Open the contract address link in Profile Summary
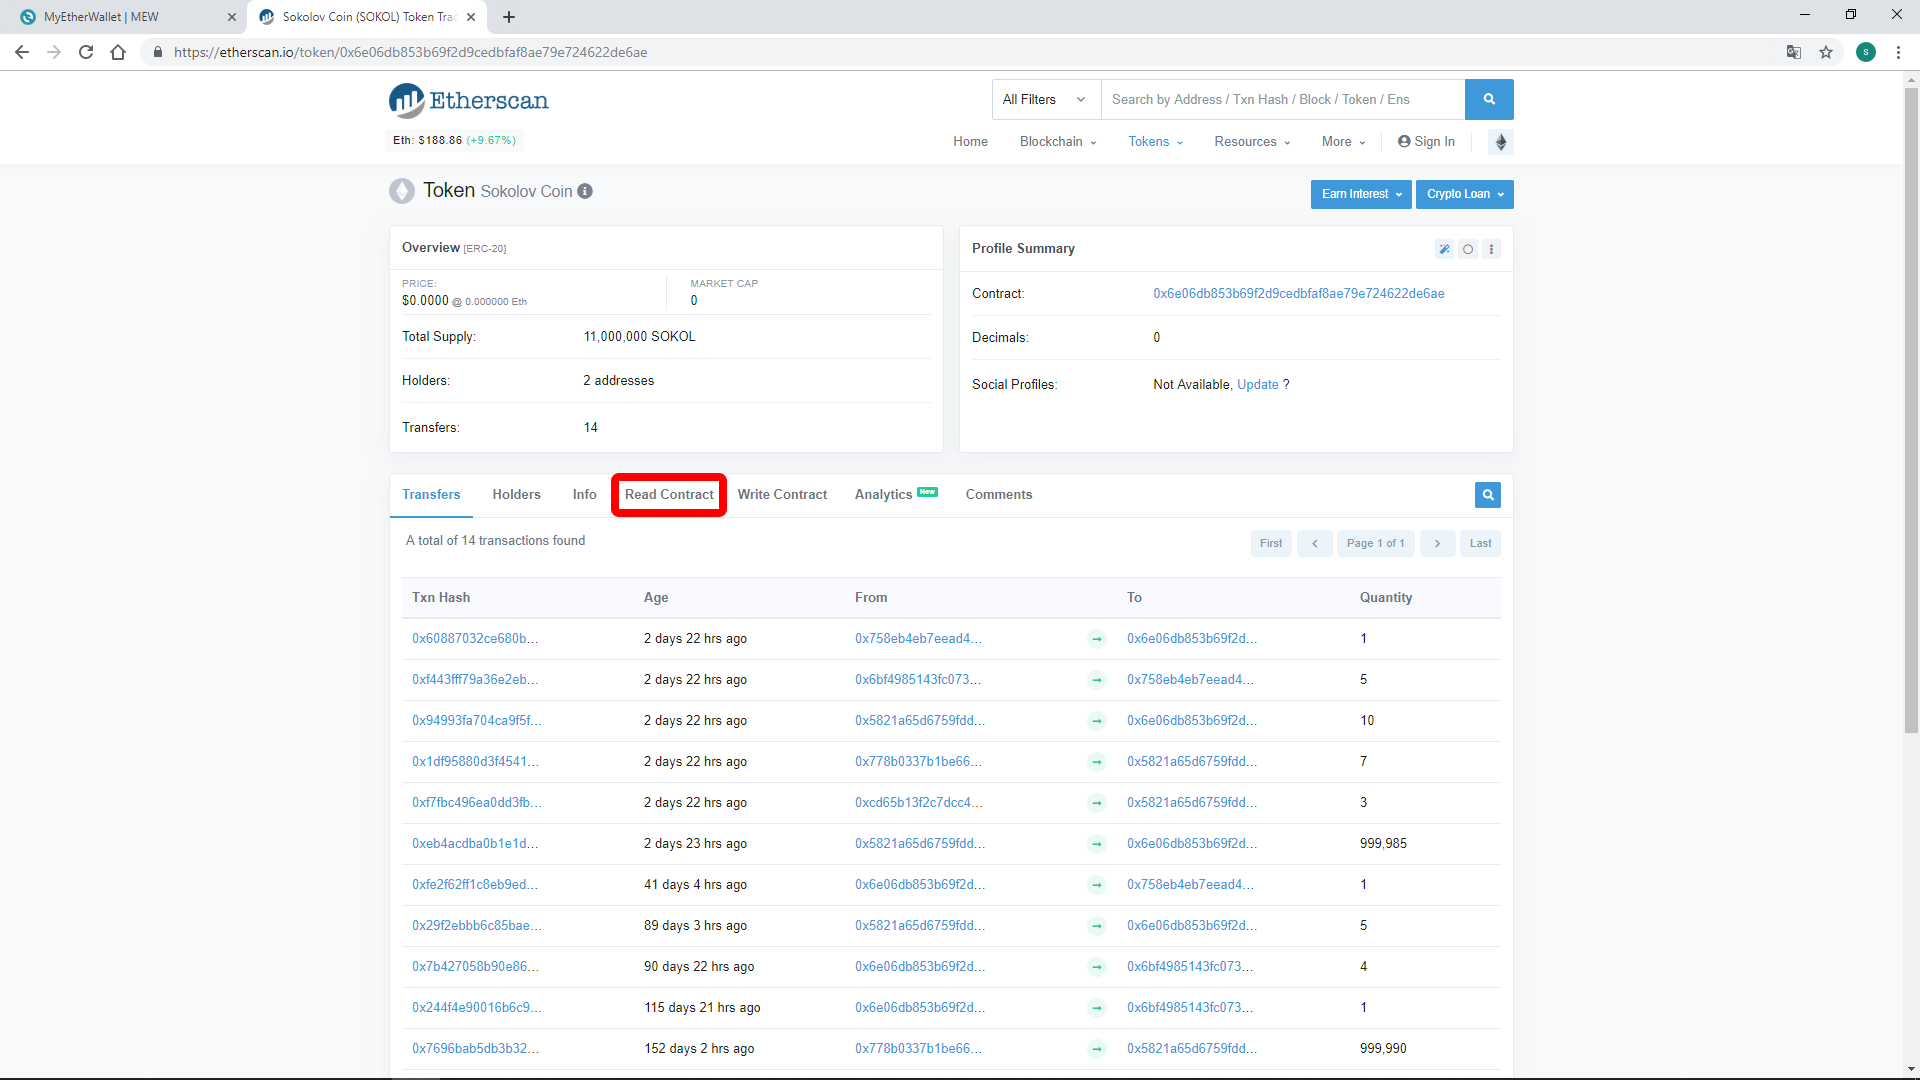 pyautogui.click(x=1299, y=294)
